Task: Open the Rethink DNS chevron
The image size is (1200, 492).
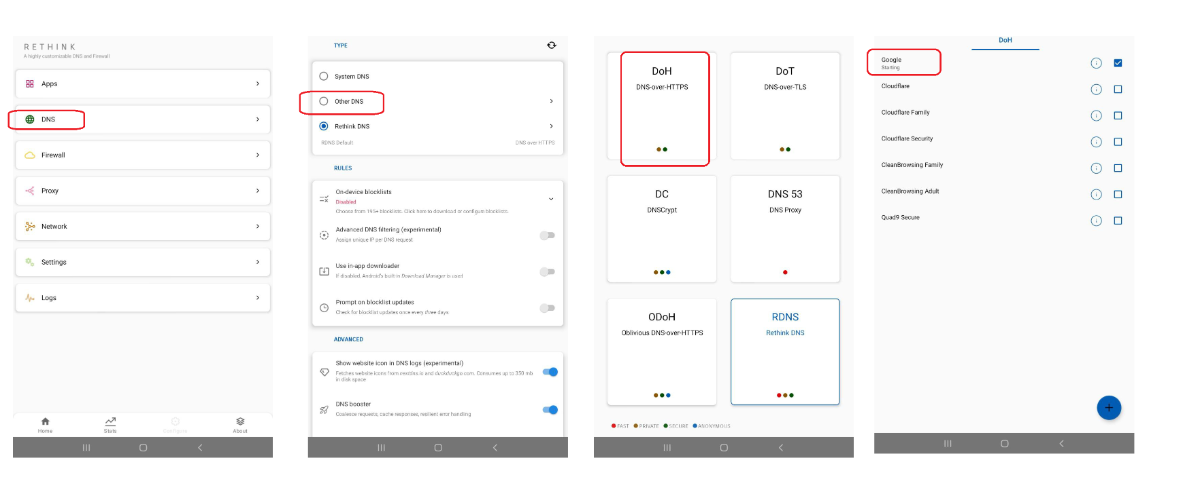Action: [551, 126]
